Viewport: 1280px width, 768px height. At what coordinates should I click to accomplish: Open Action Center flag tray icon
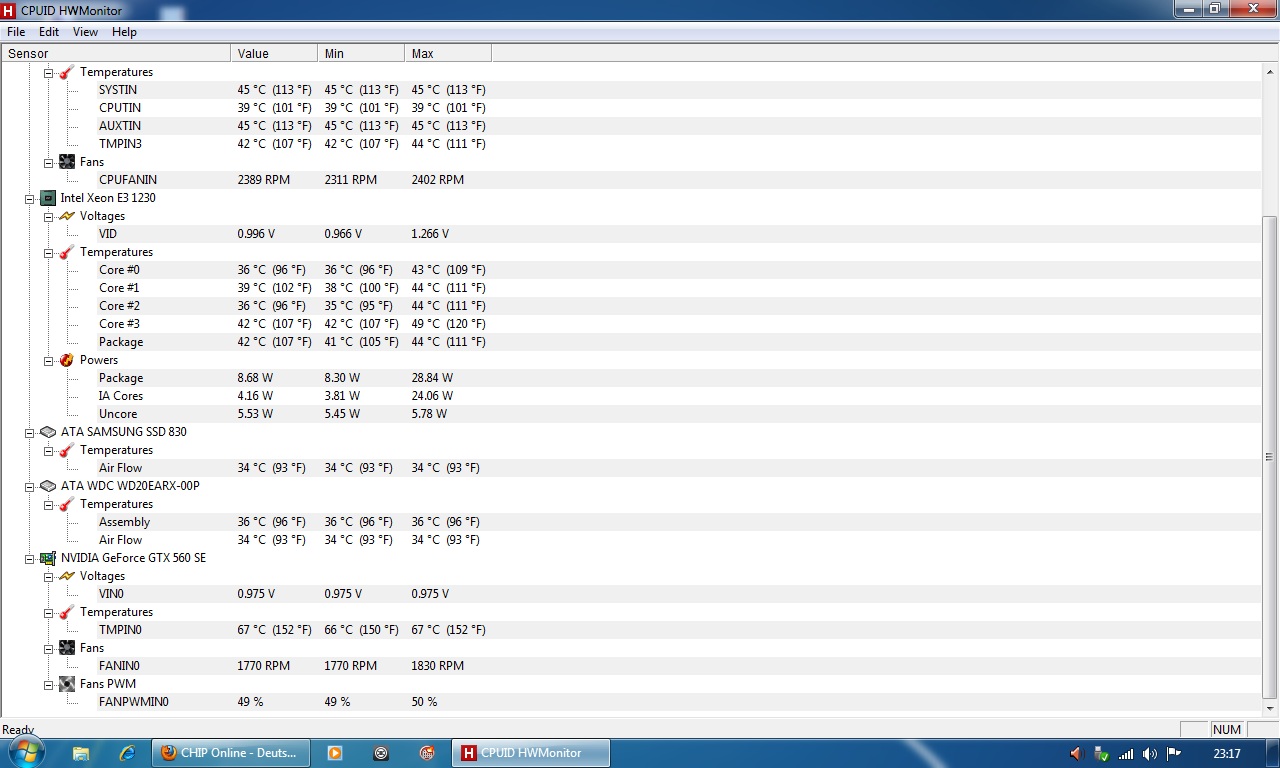pyautogui.click(x=1174, y=754)
